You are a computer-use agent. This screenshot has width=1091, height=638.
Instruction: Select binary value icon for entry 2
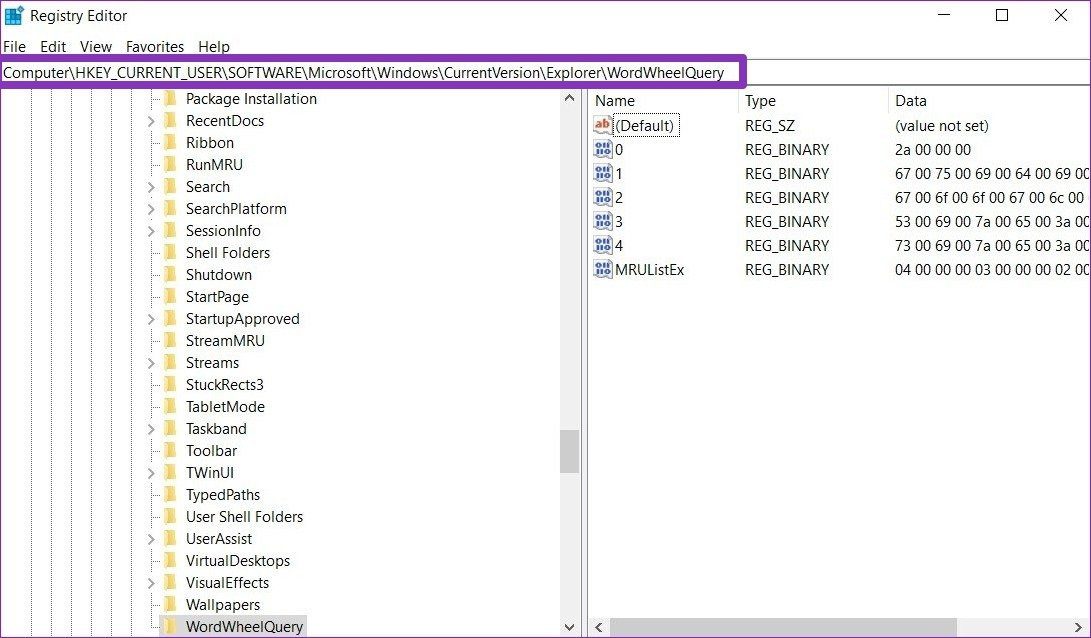coord(603,198)
